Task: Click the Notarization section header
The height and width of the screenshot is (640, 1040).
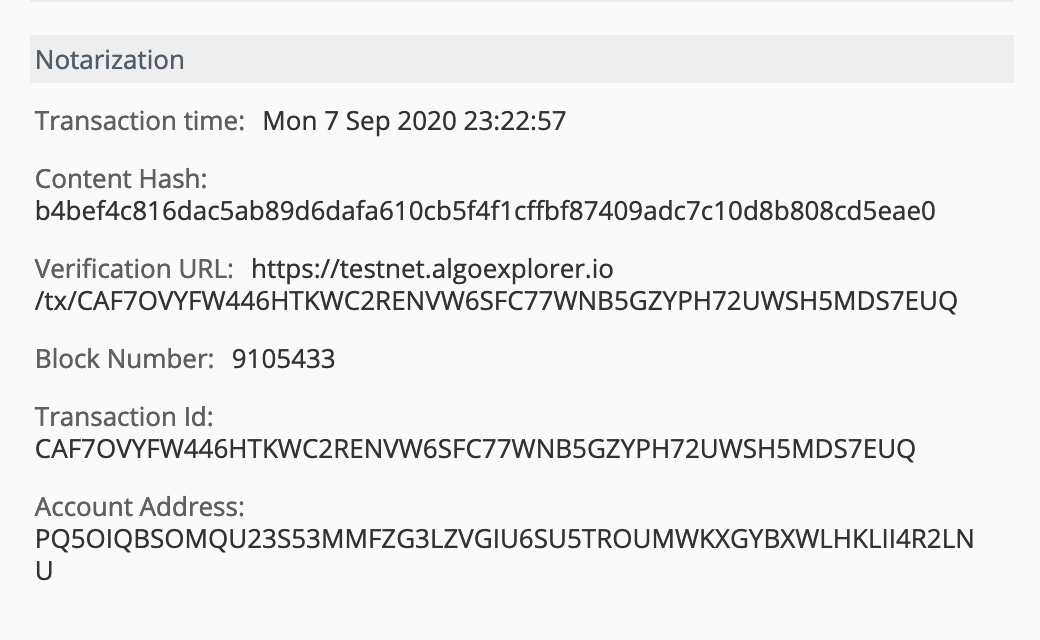Action: pos(110,60)
